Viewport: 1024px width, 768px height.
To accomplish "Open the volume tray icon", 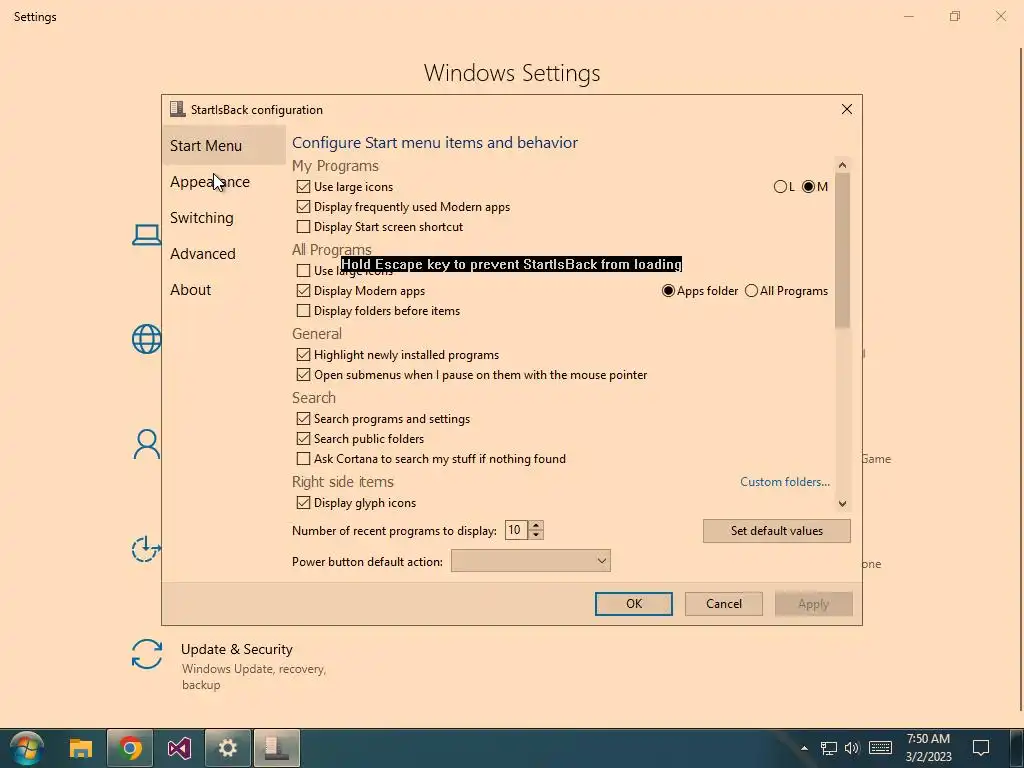I will [852, 748].
